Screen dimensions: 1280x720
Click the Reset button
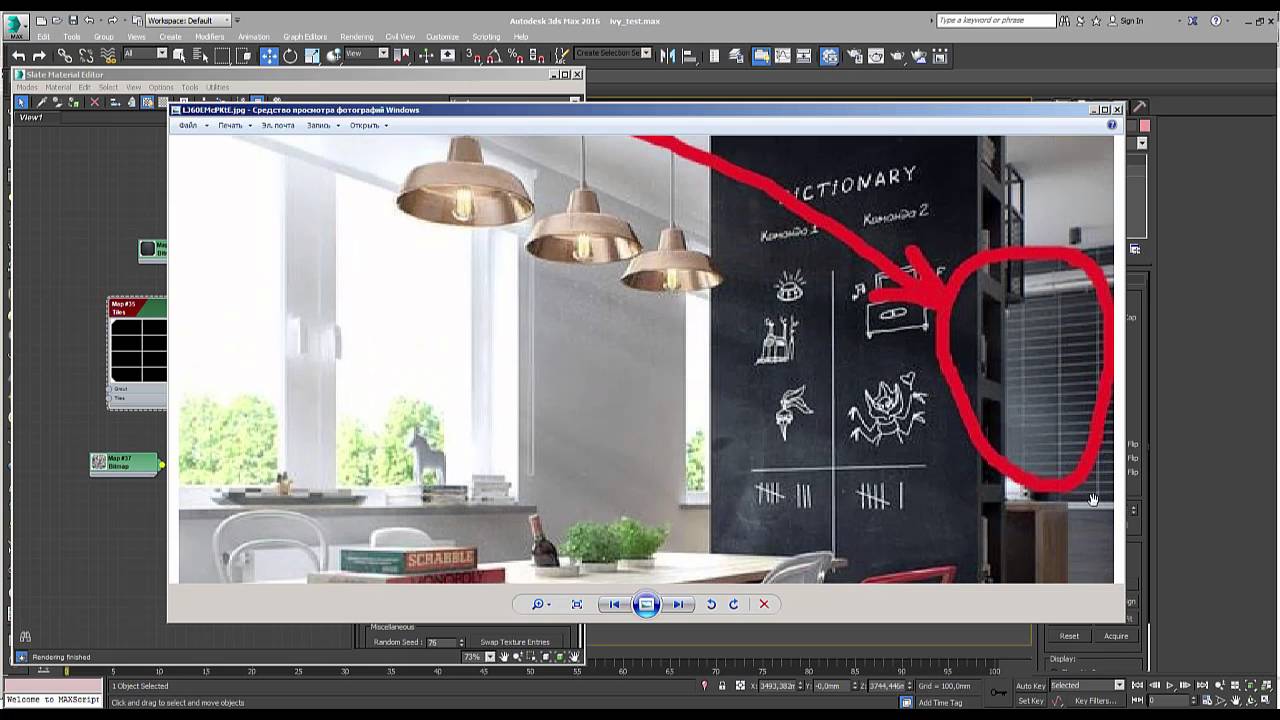point(1069,636)
